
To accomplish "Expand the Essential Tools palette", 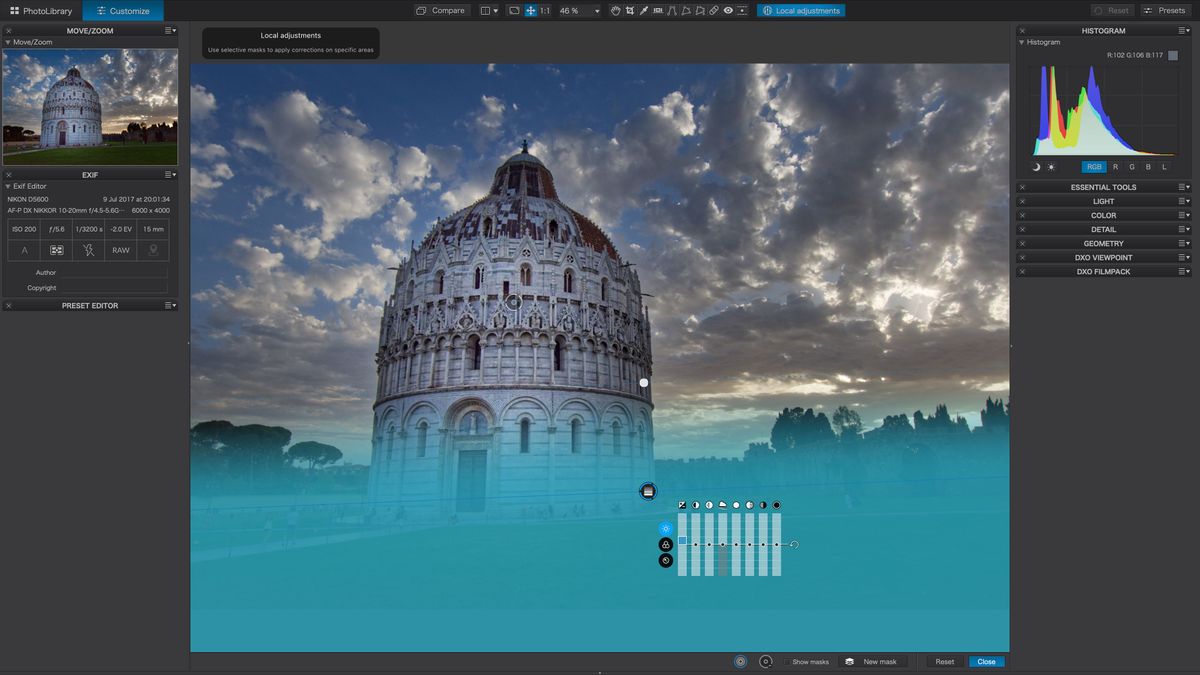I will 1103,187.
